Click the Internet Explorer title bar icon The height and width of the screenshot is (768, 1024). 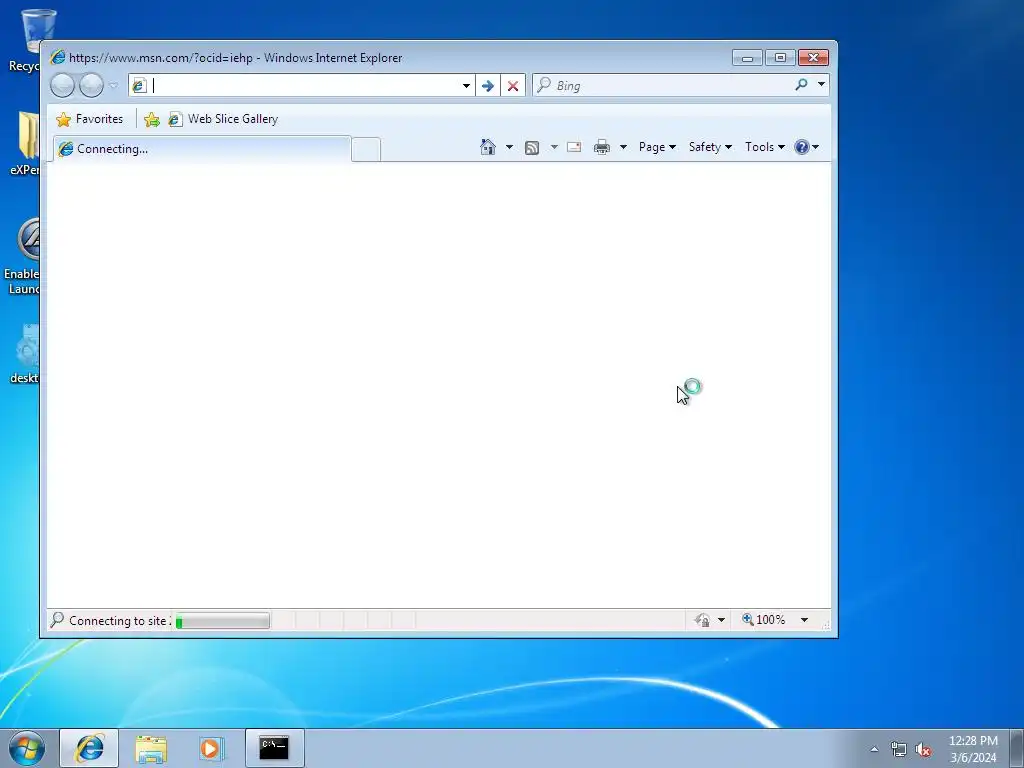57,57
